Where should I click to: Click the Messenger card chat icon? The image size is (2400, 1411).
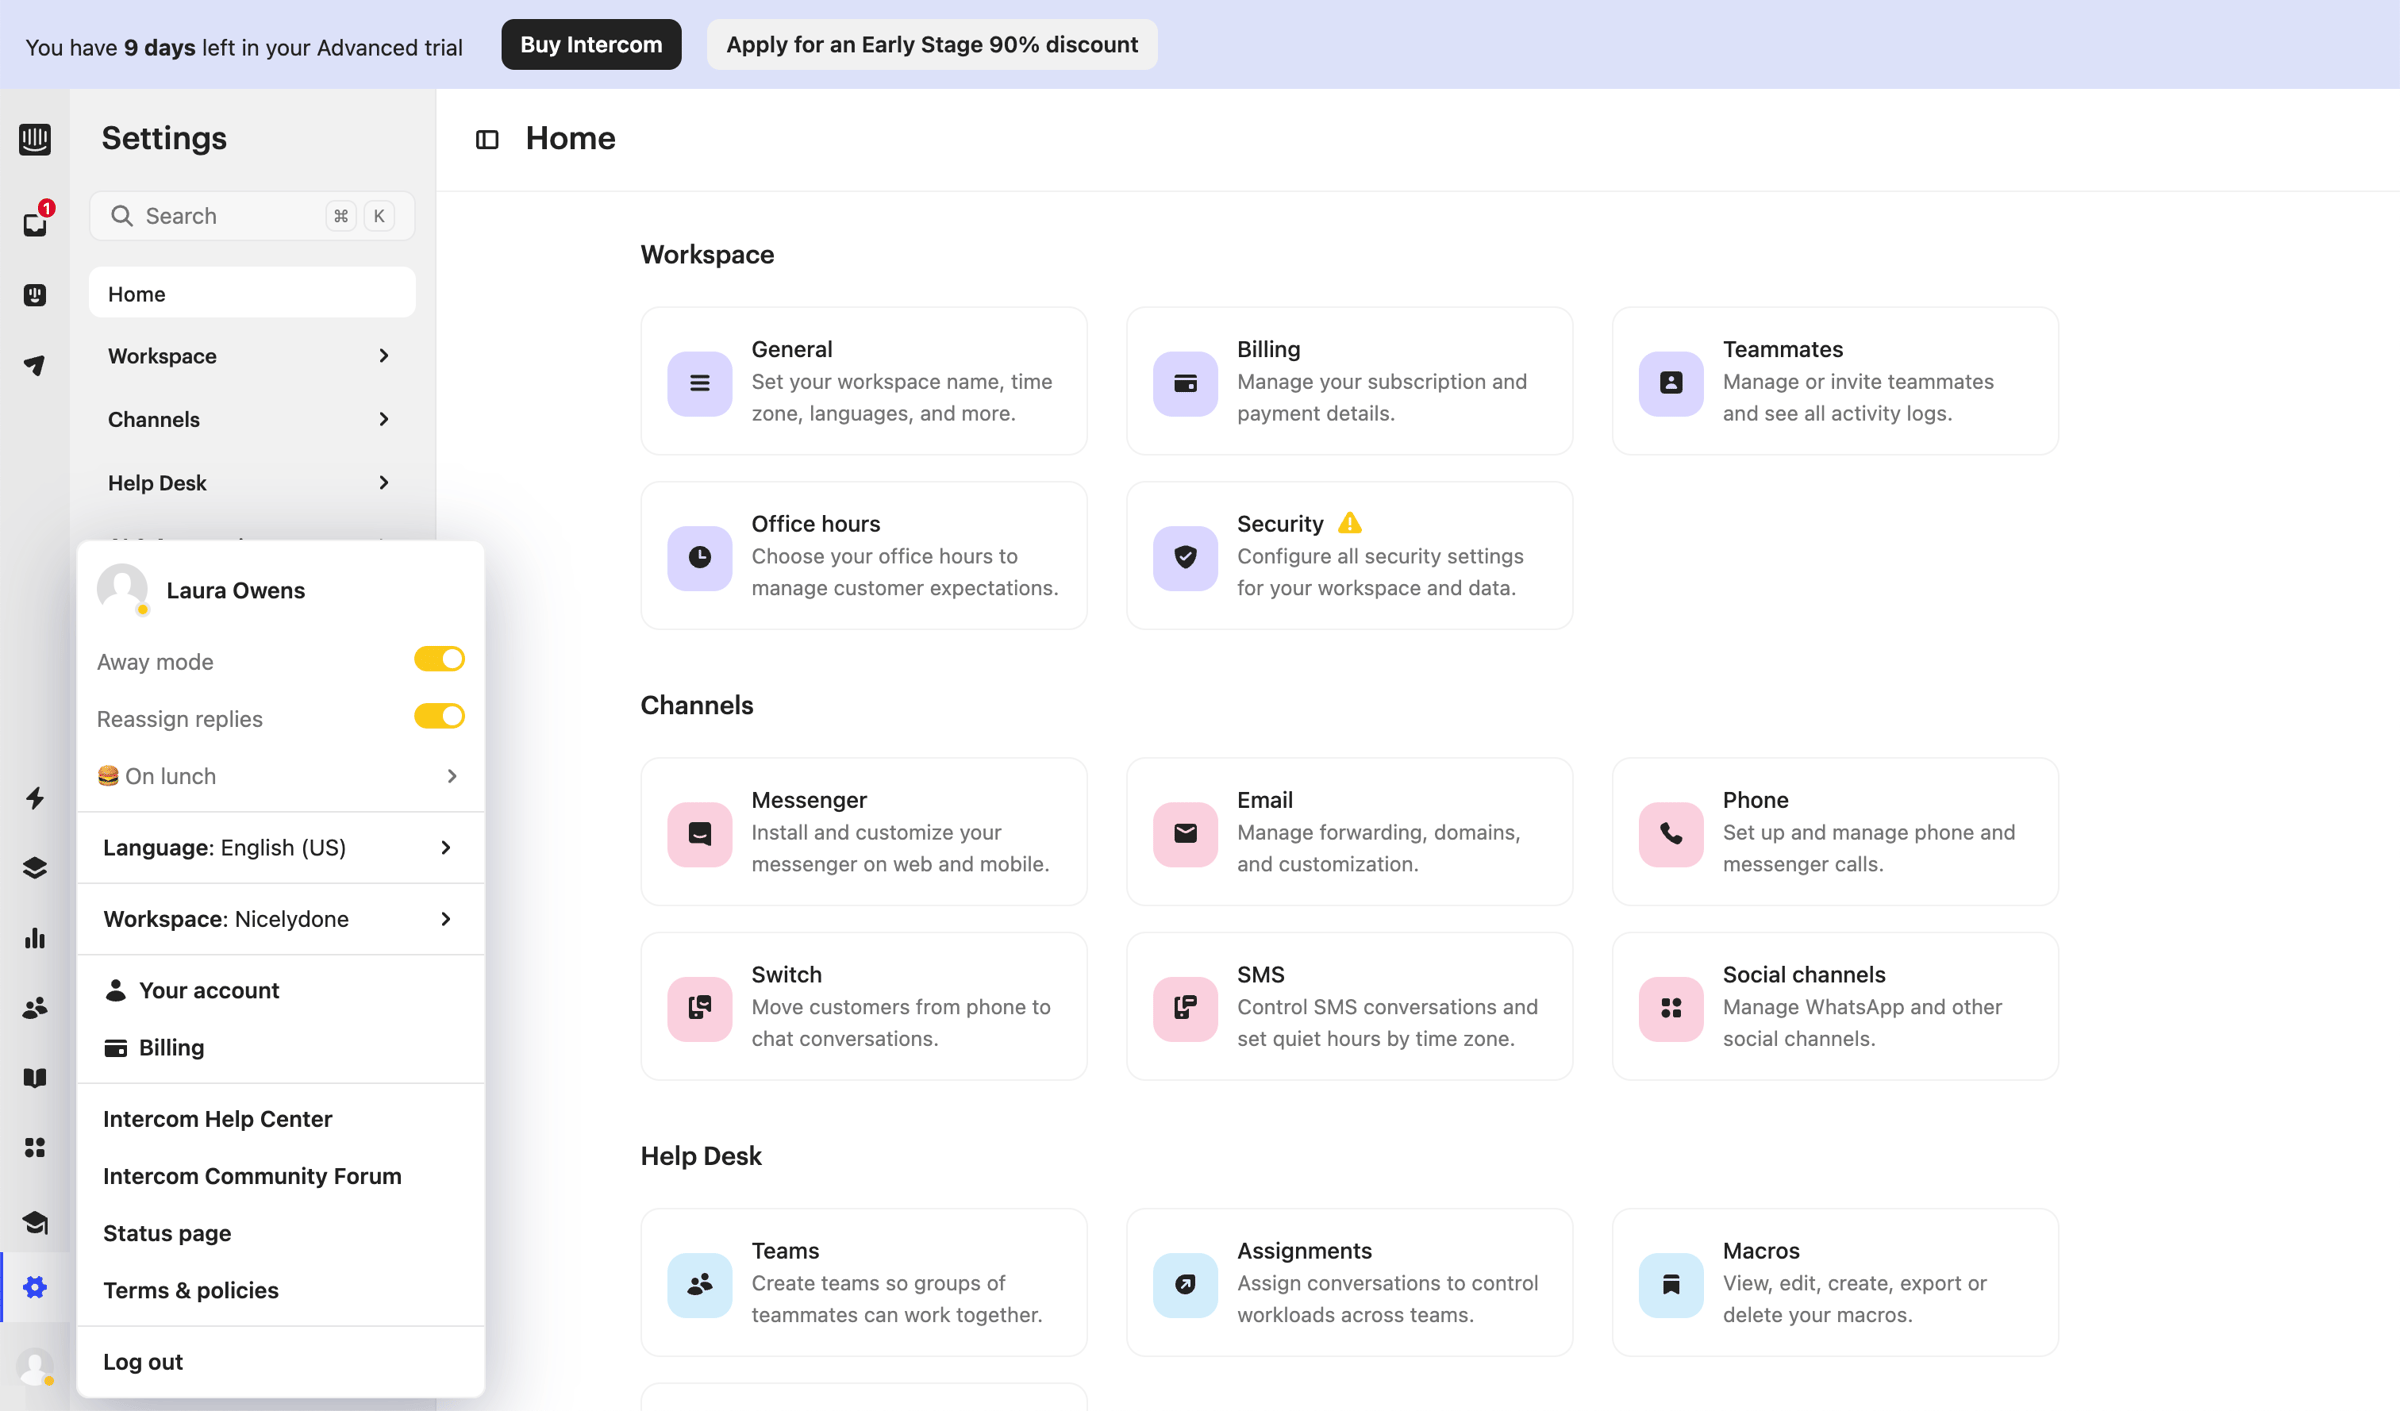tap(700, 833)
